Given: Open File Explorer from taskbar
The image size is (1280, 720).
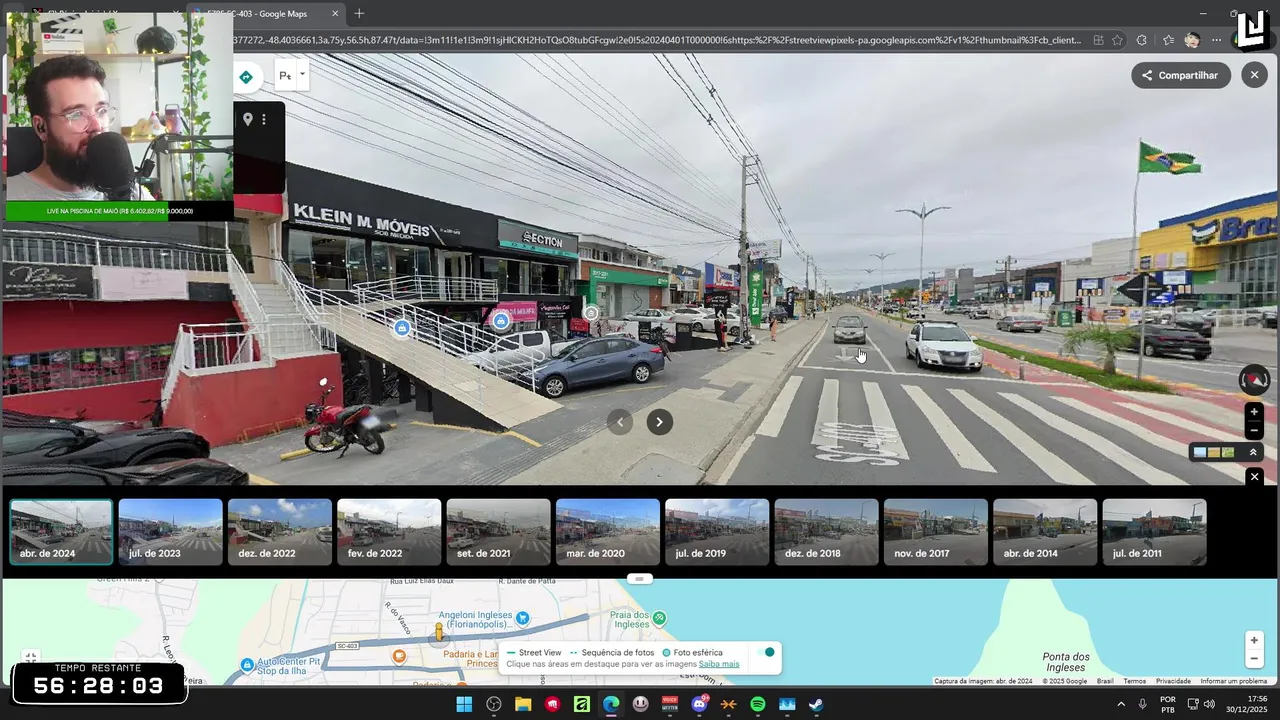Looking at the screenshot, I should click(x=523, y=704).
